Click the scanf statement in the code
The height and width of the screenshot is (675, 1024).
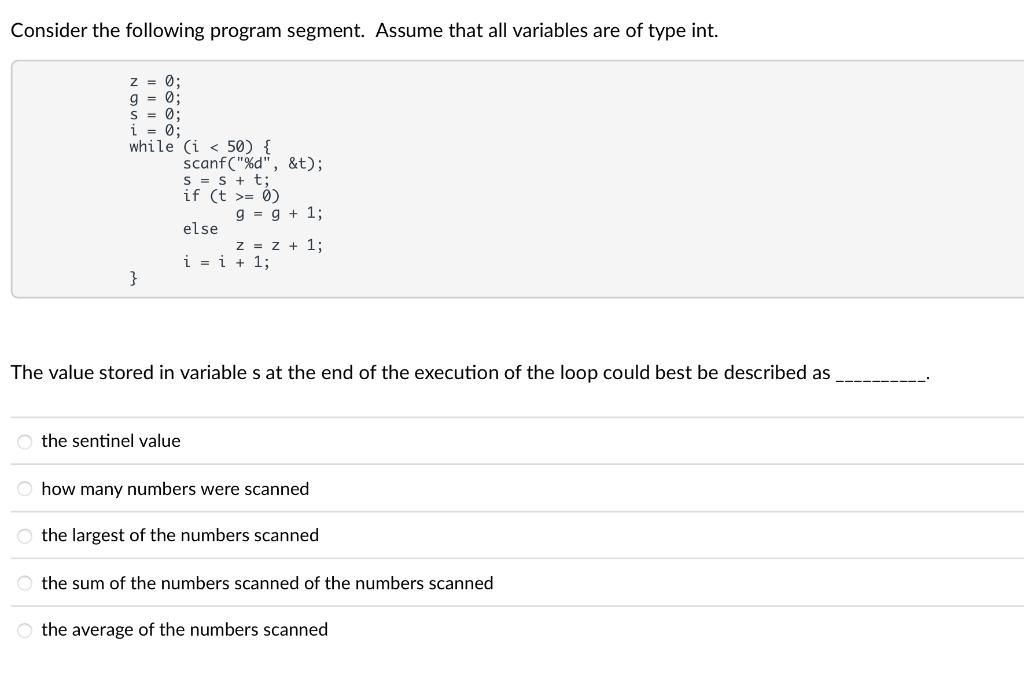pyautogui.click(x=253, y=162)
